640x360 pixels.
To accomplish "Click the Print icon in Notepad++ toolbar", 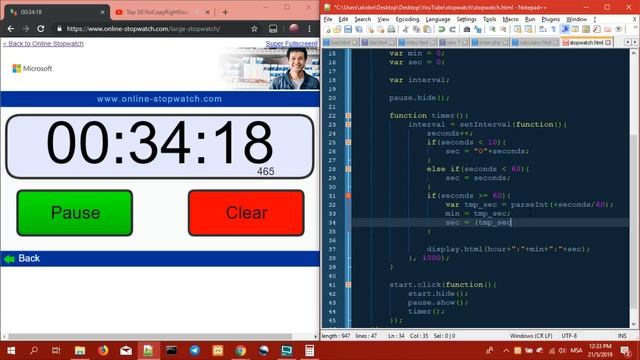I will [391, 29].
